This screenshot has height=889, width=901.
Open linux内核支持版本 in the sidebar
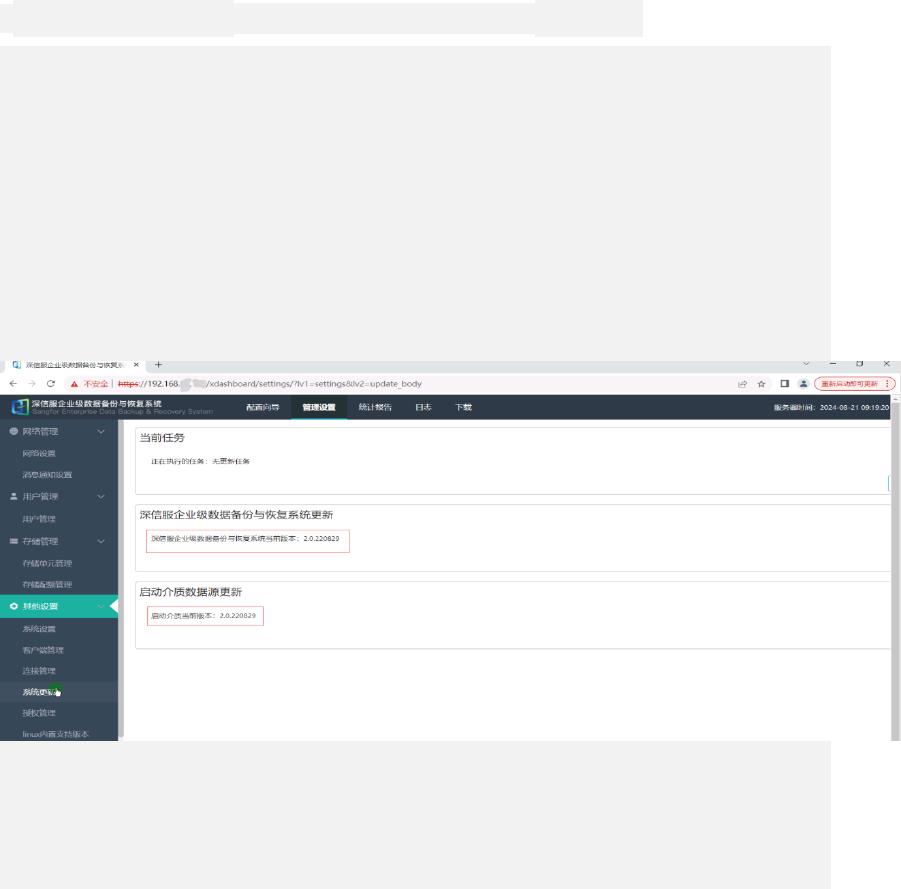point(56,734)
